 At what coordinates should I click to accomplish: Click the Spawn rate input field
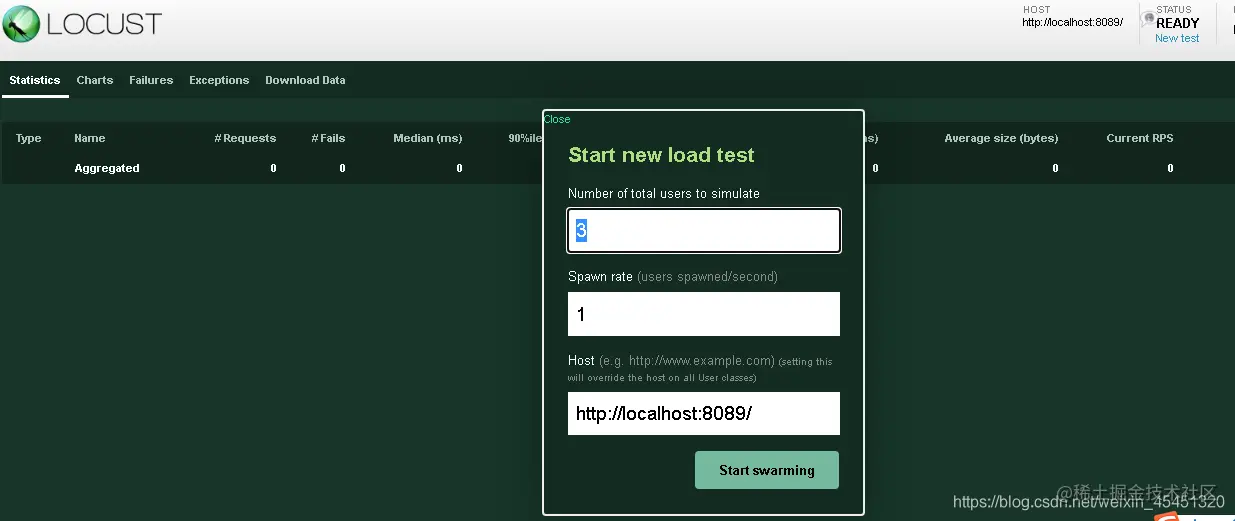(704, 314)
